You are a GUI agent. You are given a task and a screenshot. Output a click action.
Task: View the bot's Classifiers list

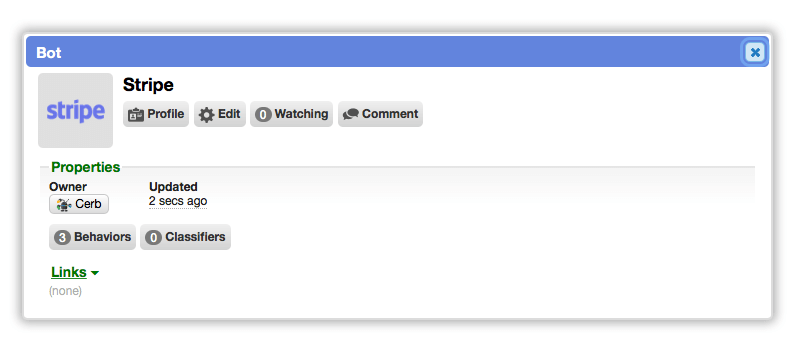(185, 237)
